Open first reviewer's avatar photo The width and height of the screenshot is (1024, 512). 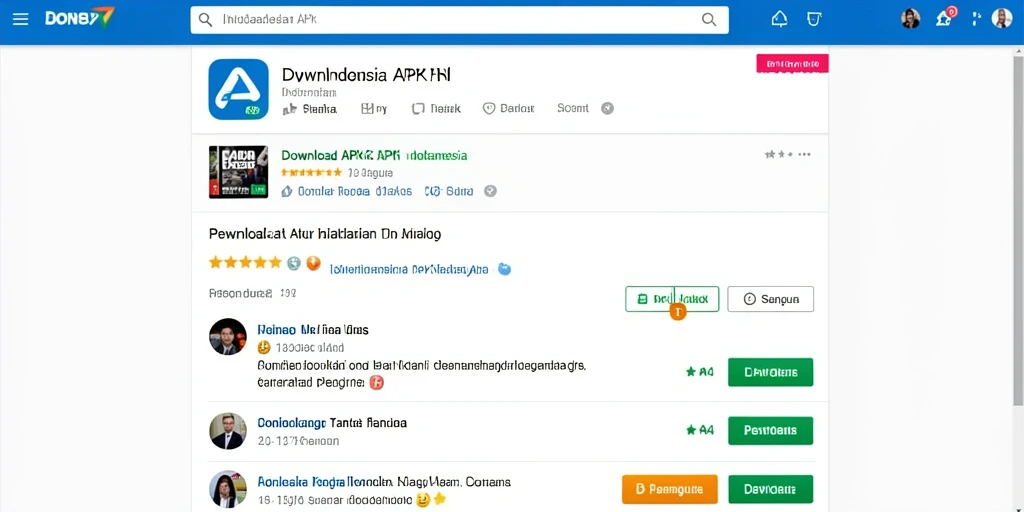pos(228,337)
